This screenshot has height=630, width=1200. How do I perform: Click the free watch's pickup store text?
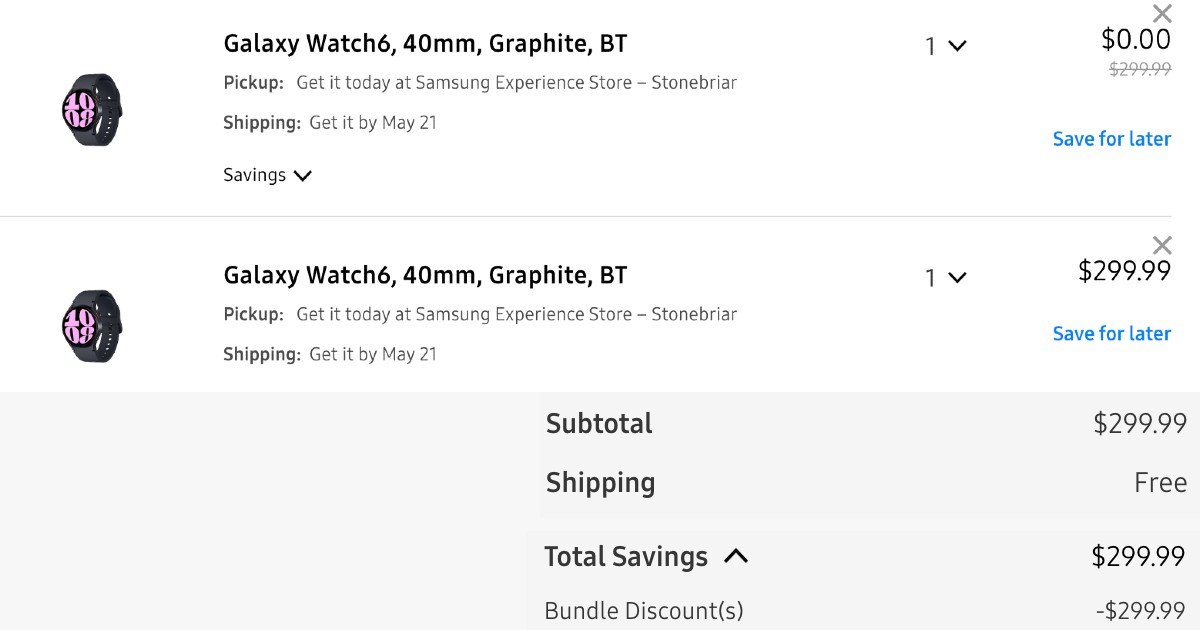click(516, 83)
